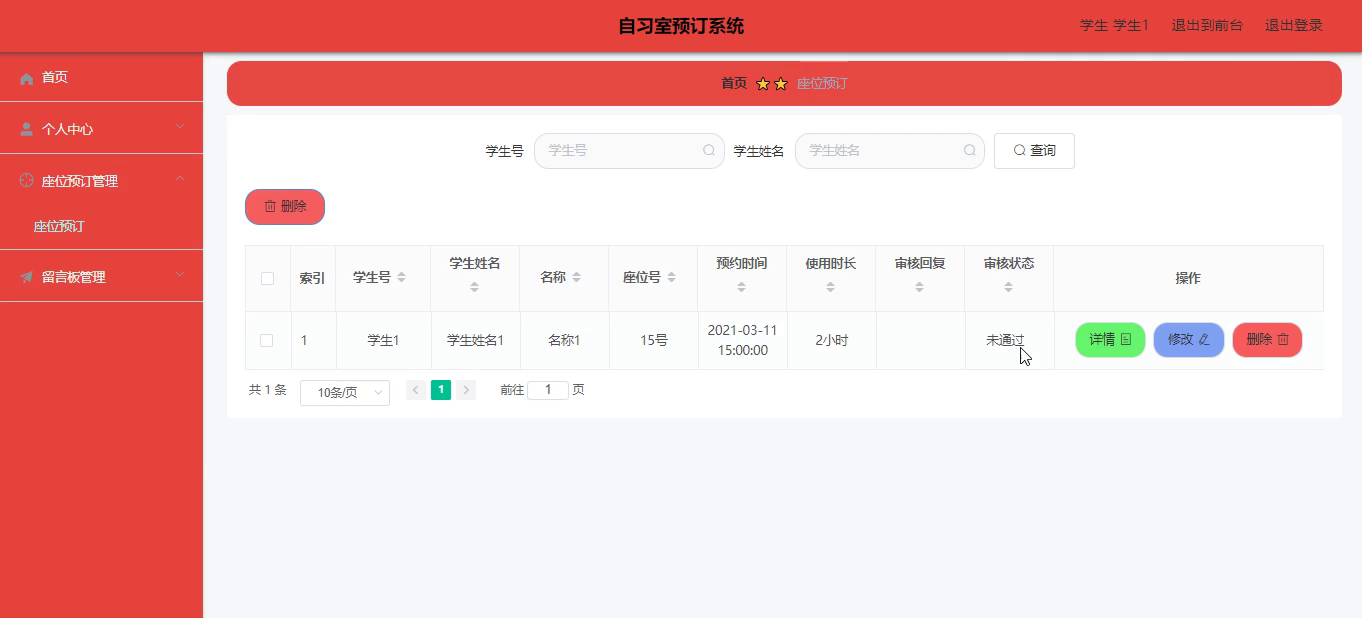Viewport: 1362px width, 618px height.
Task: Open 详情 for the 学生1 row
Action: [1110, 340]
